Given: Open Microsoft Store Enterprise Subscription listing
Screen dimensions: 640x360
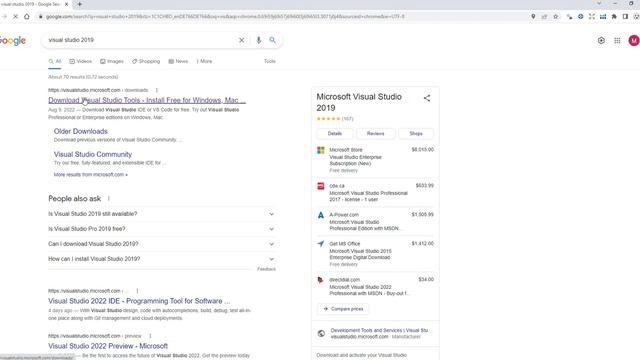Looking at the screenshot, I should tap(375, 160).
